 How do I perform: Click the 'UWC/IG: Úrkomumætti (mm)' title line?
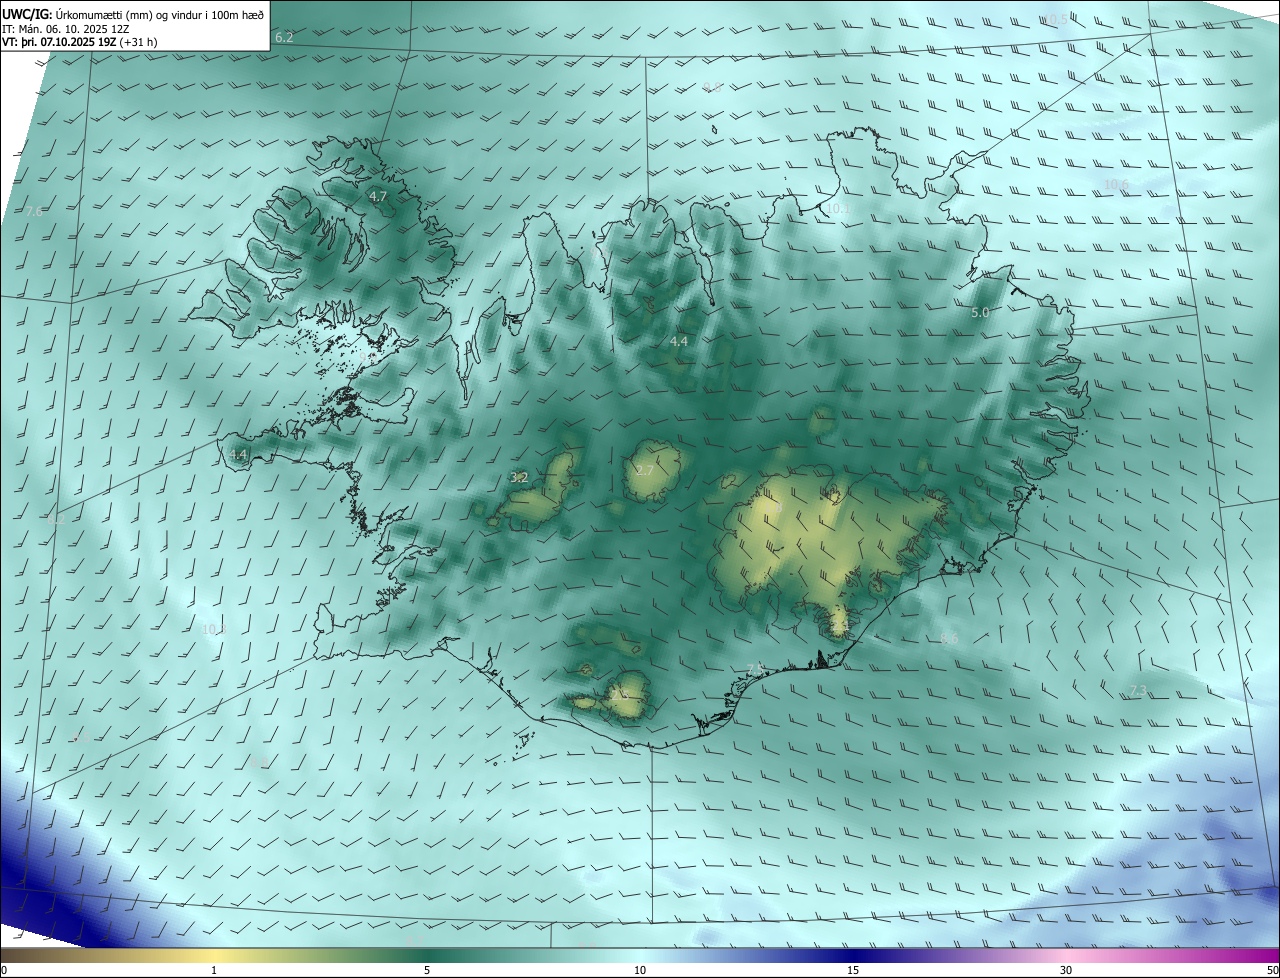point(133,14)
